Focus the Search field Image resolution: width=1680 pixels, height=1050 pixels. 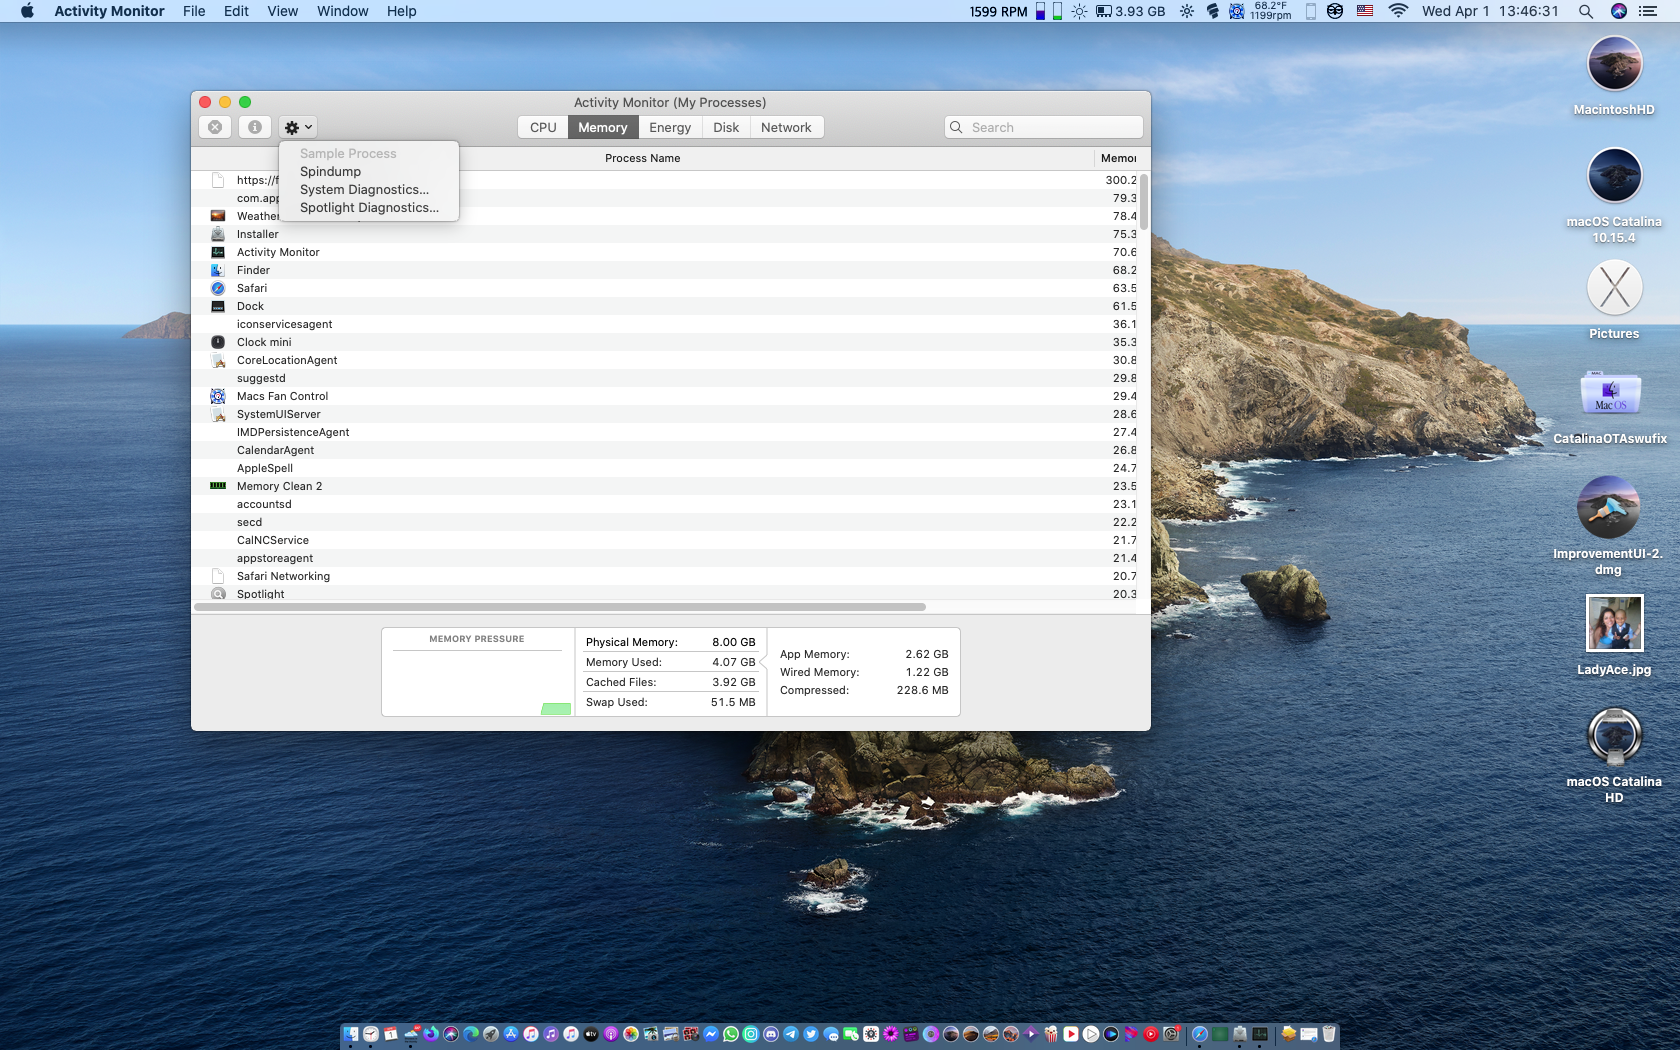[x=1043, y=127]
